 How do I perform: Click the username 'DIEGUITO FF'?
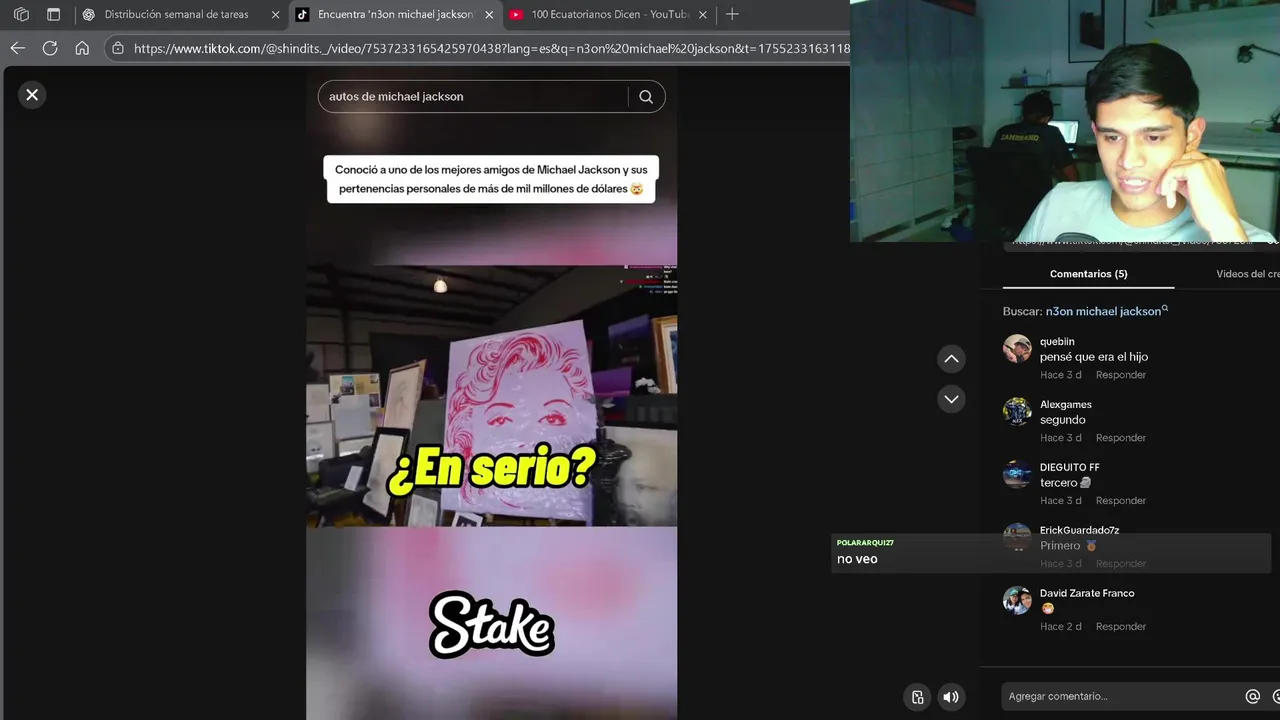1070,468
